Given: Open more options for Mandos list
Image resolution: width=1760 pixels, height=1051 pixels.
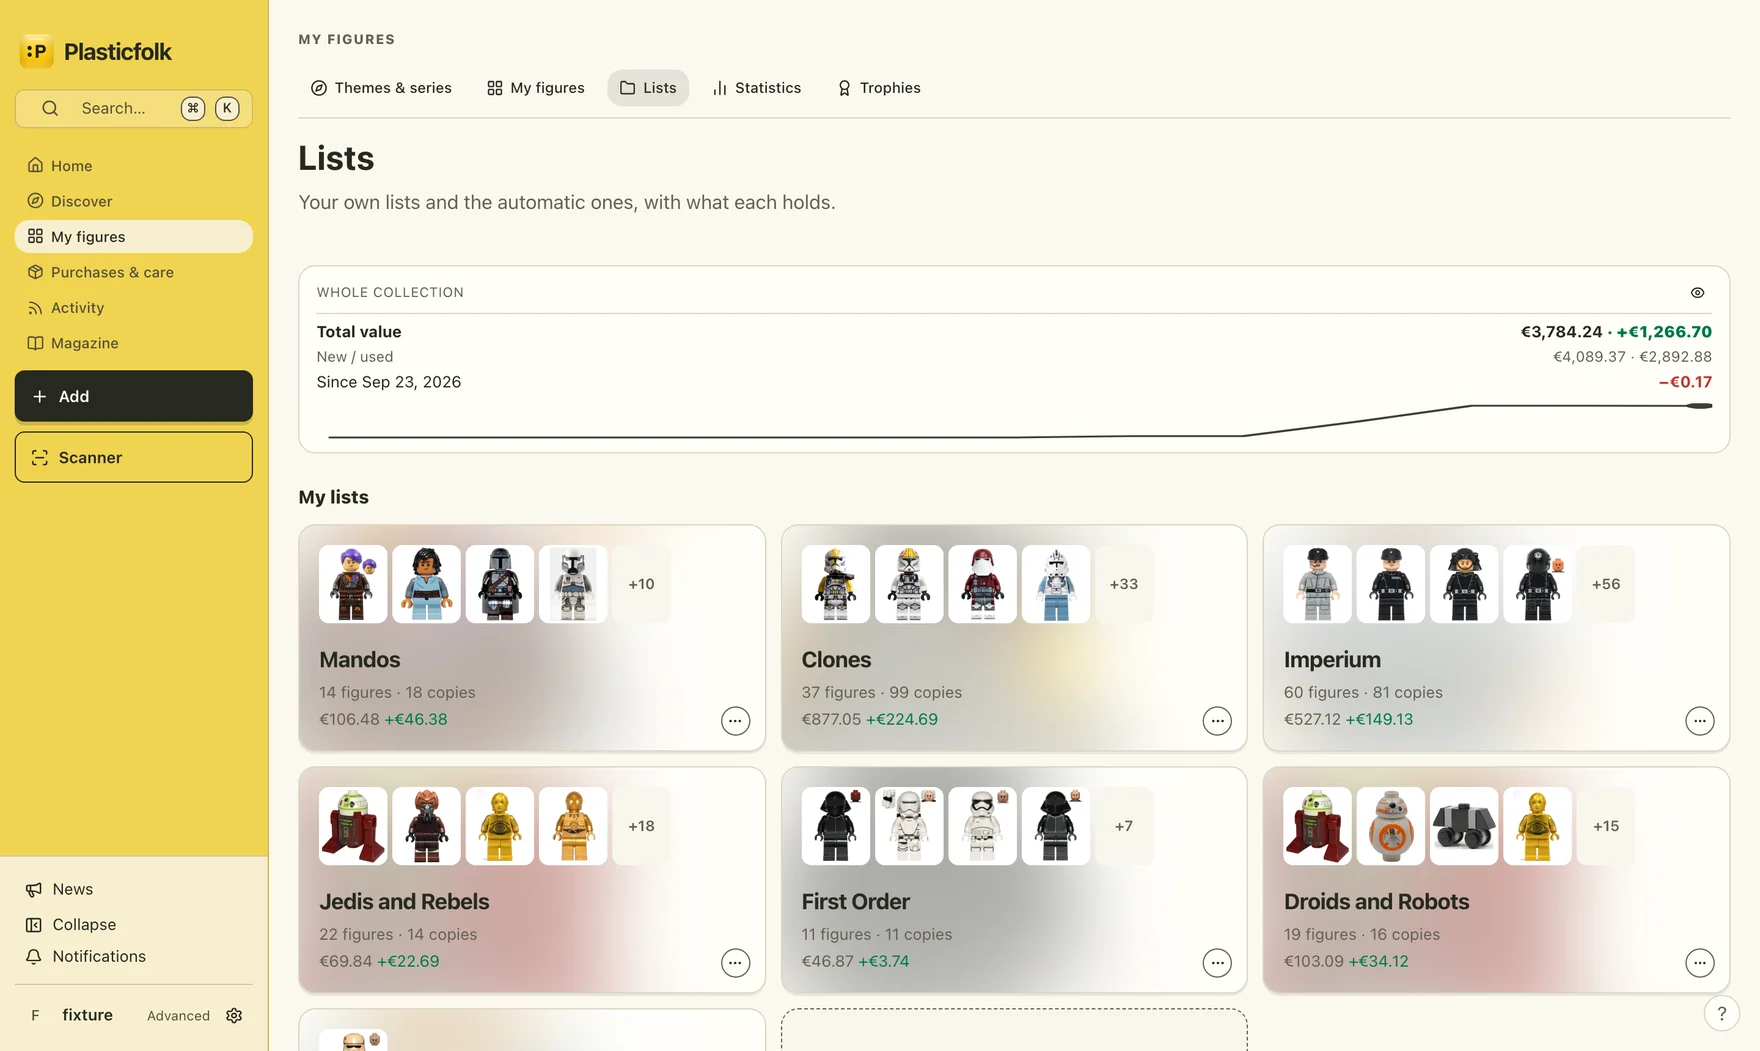Looking at the screenshot, I should [735, 721].
